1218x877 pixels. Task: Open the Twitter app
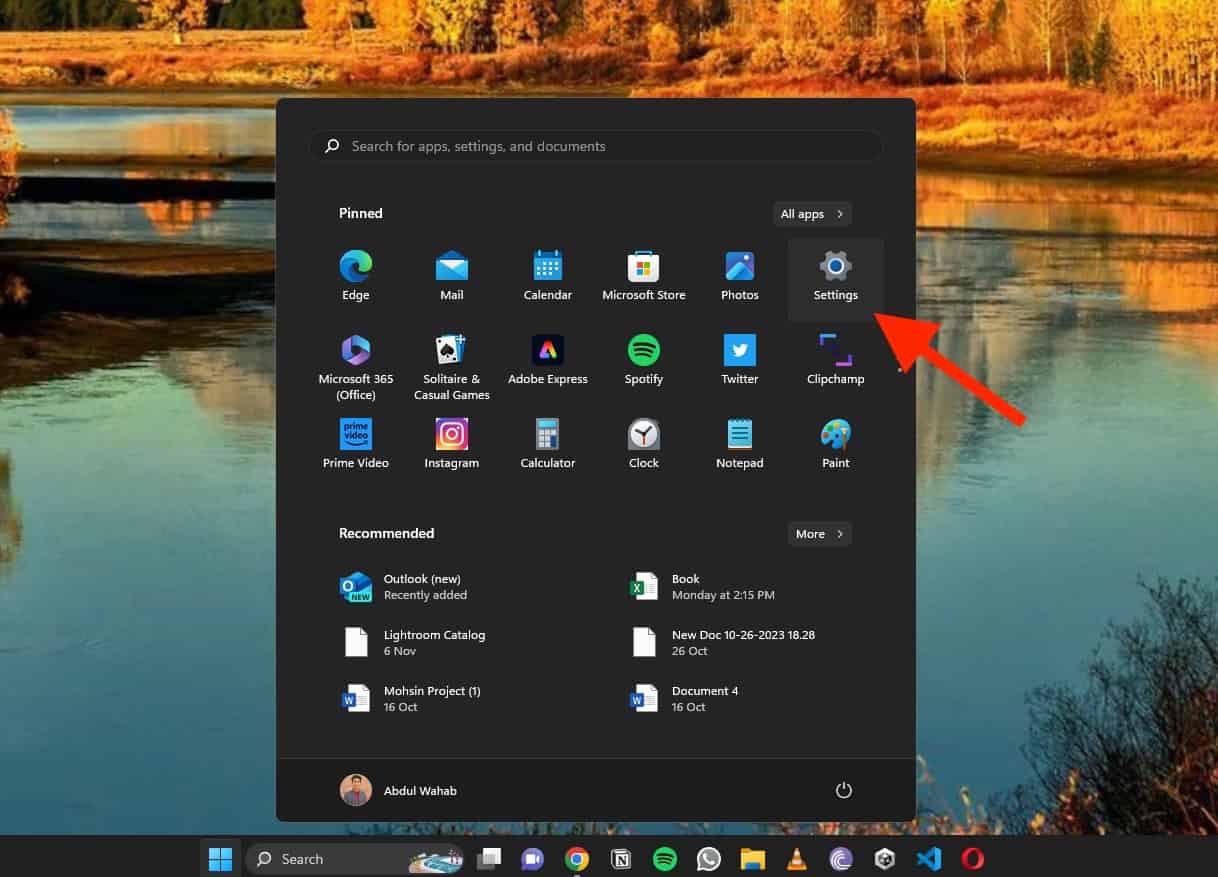click(x=739, y=360)
